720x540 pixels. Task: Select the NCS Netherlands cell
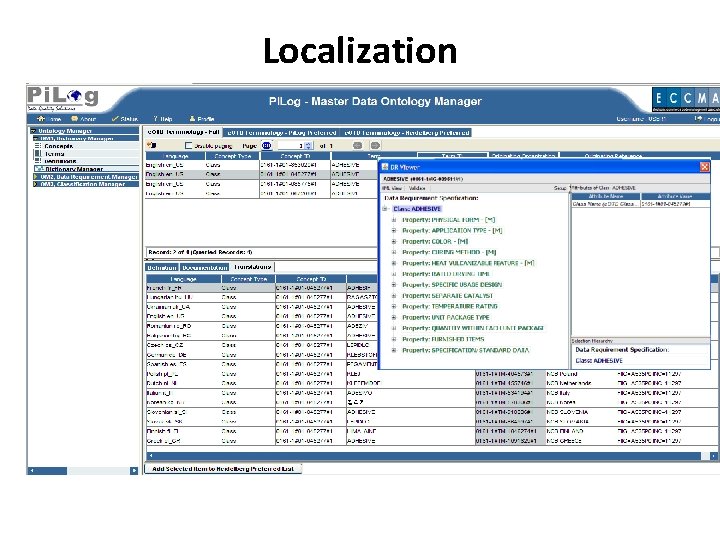click(580, 383)
